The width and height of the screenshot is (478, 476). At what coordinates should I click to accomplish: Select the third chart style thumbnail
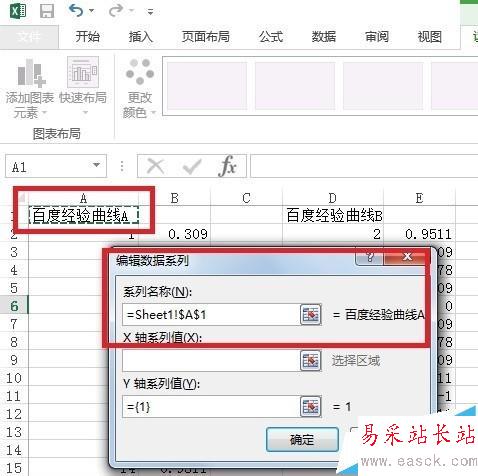pos(383,86)
